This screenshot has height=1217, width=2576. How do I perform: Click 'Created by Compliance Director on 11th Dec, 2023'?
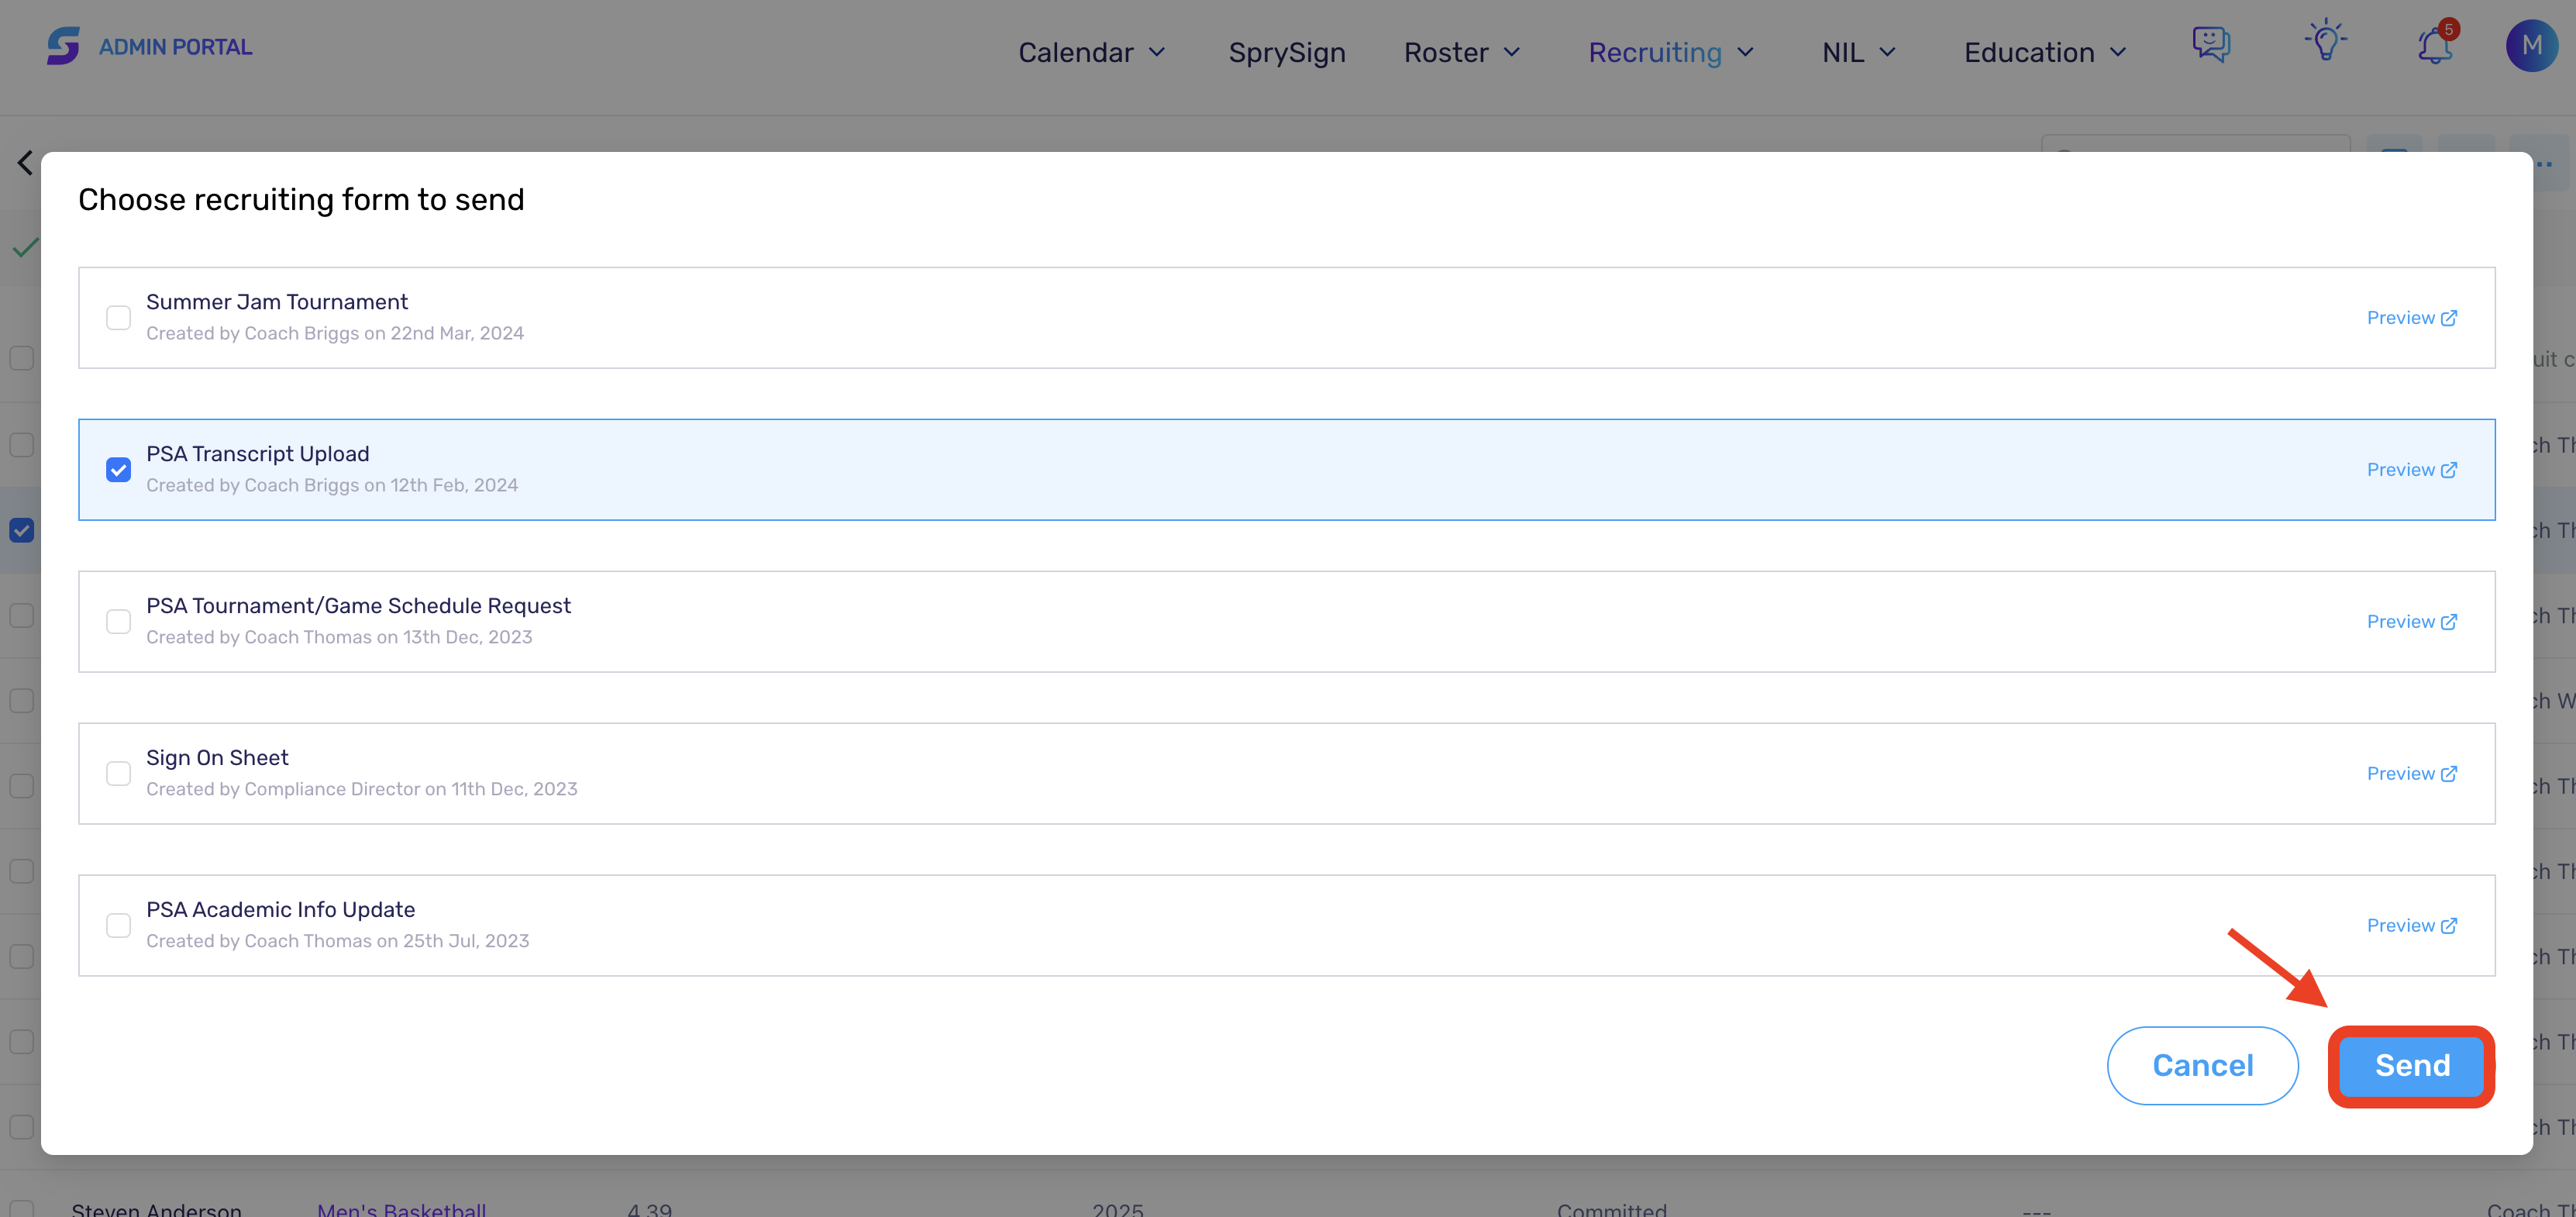coord(362,789)
